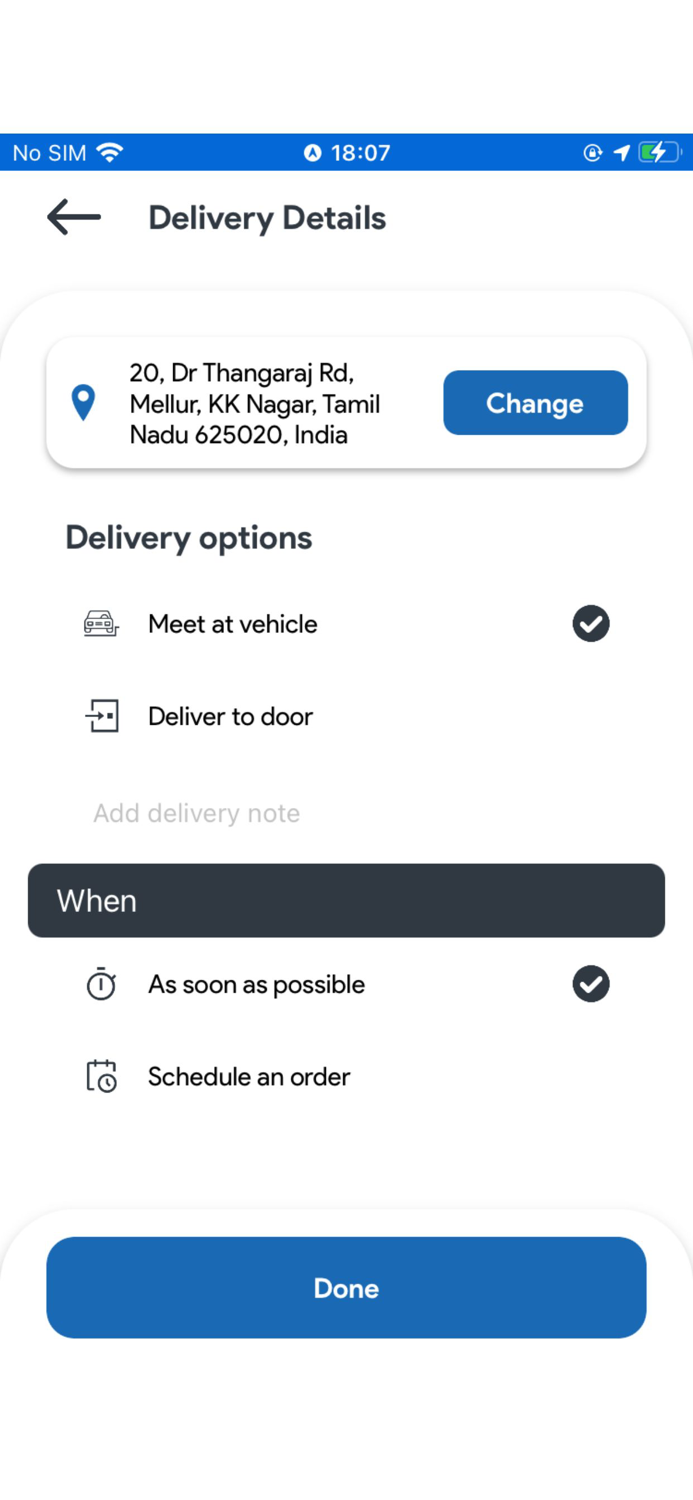Tap the stopwatch icon next to As soon as possible

tap(100, 984)
